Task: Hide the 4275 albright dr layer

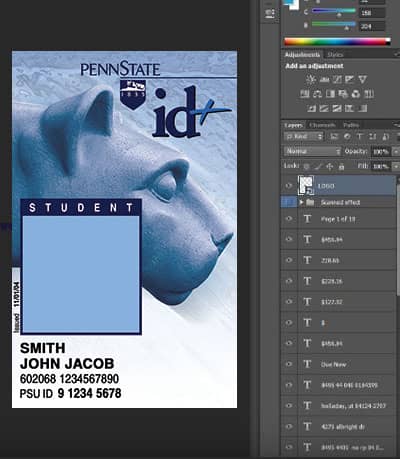Action: click(289, 426)
